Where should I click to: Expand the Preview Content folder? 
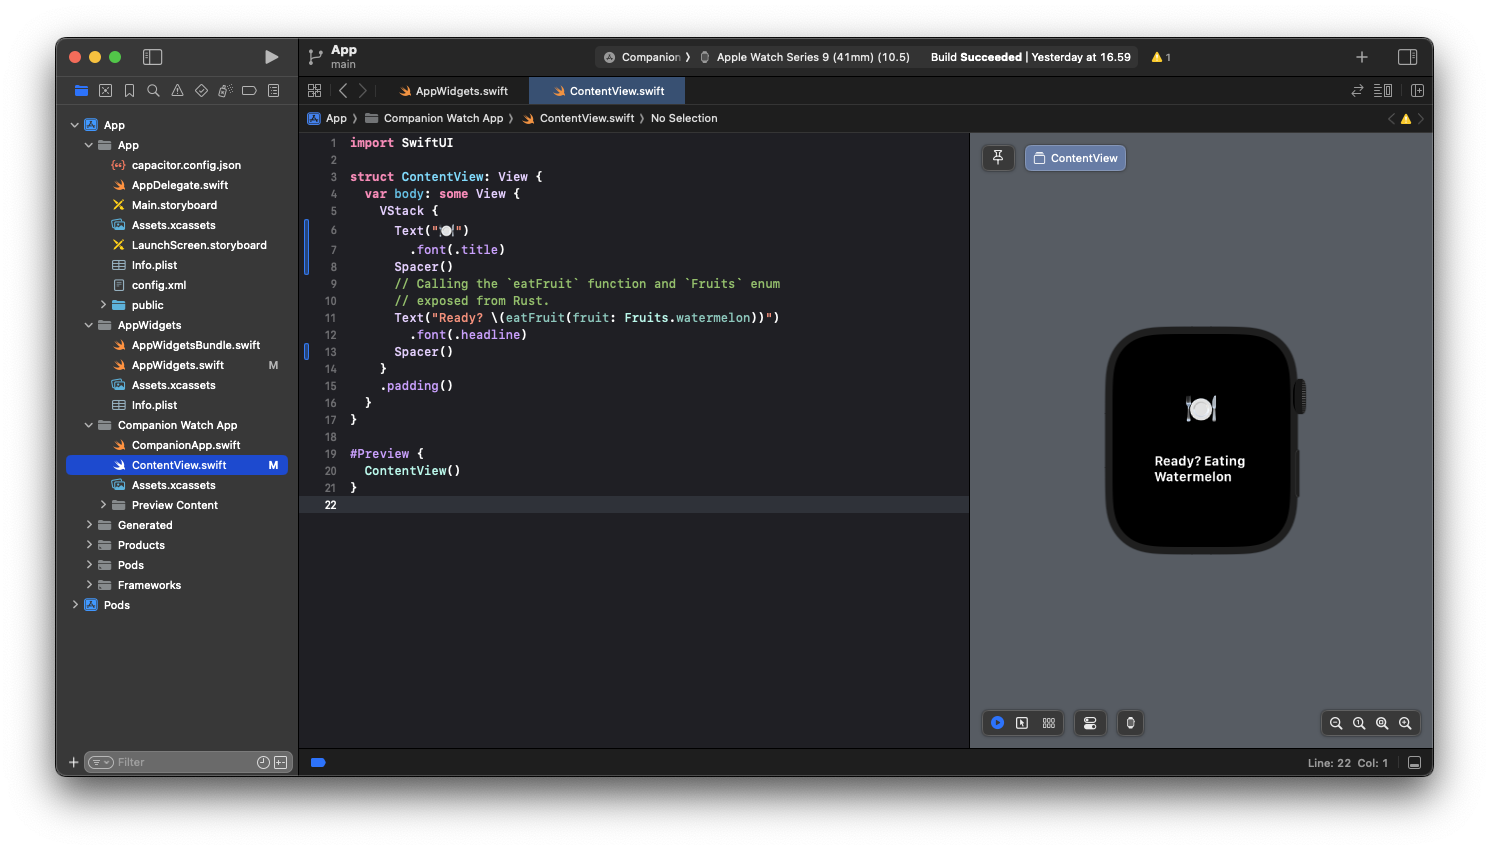103,505
